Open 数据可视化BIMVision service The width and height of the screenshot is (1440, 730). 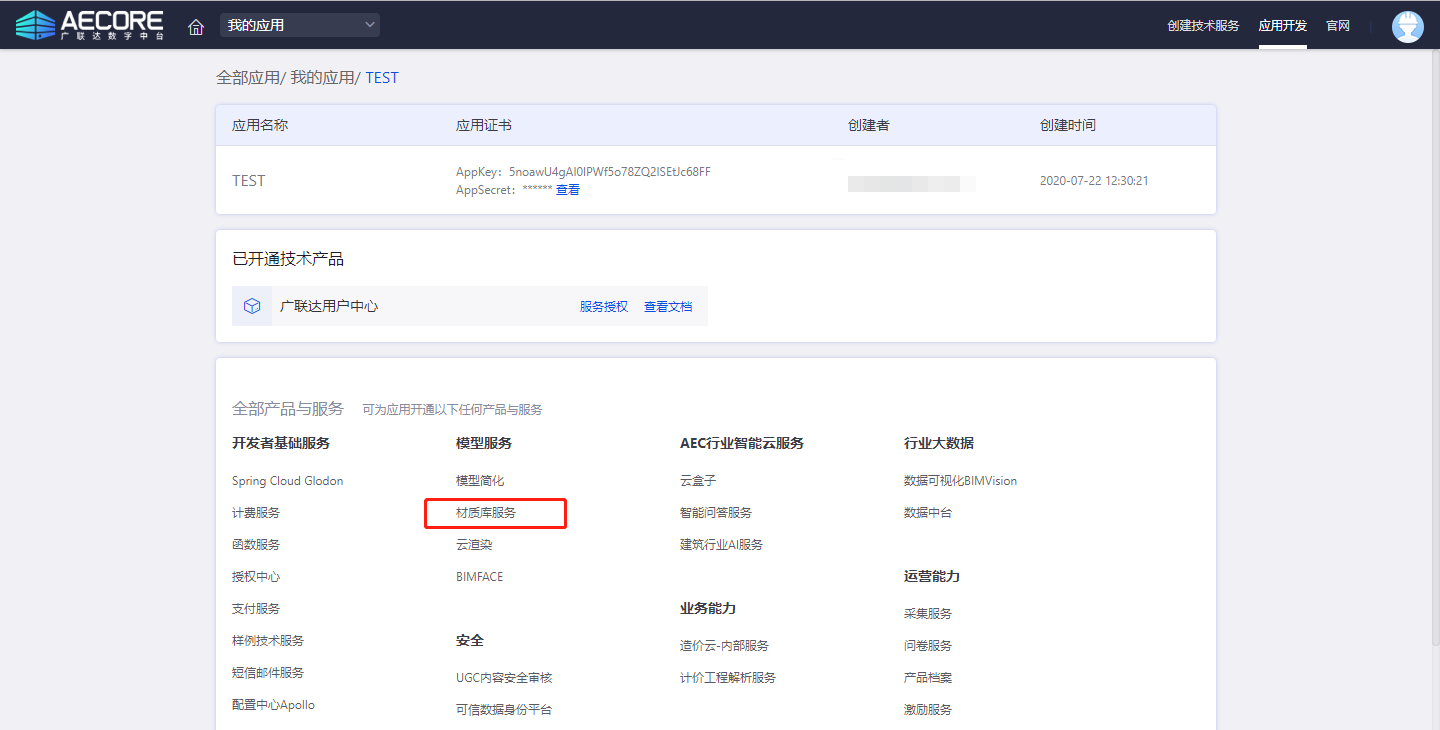click(x=960, y=481)
